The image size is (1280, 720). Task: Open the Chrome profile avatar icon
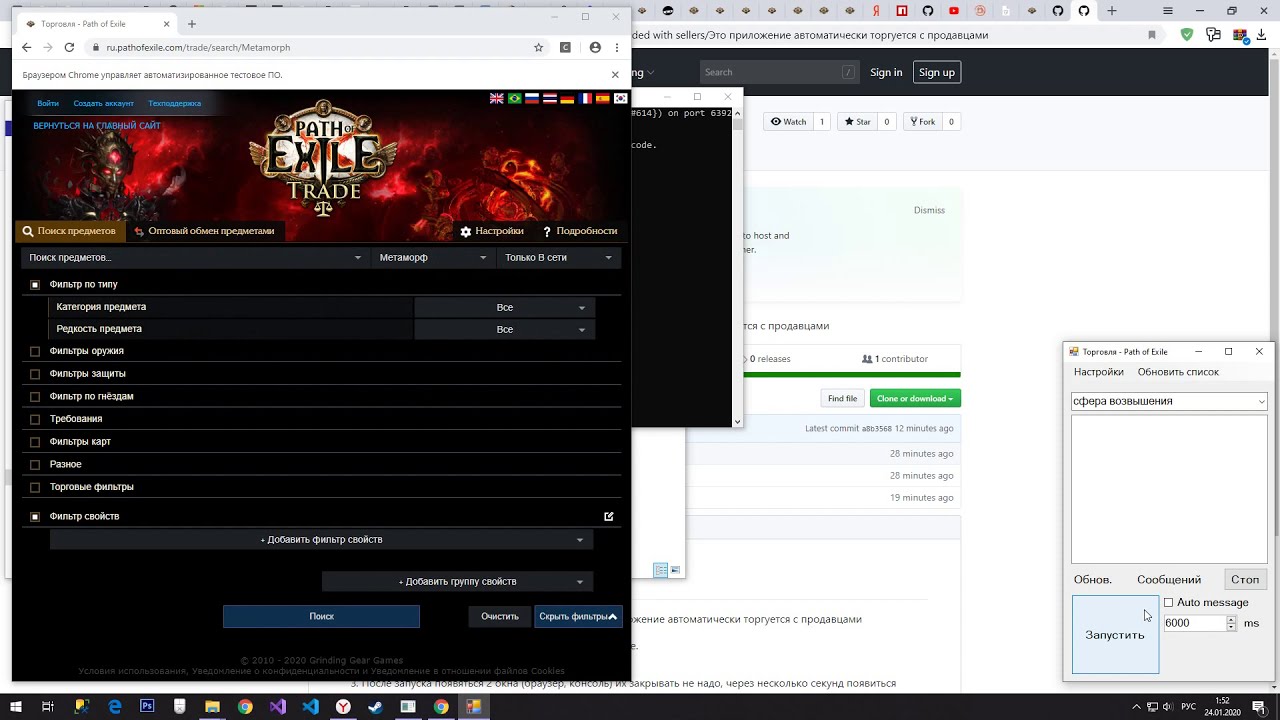pos(595,47)
